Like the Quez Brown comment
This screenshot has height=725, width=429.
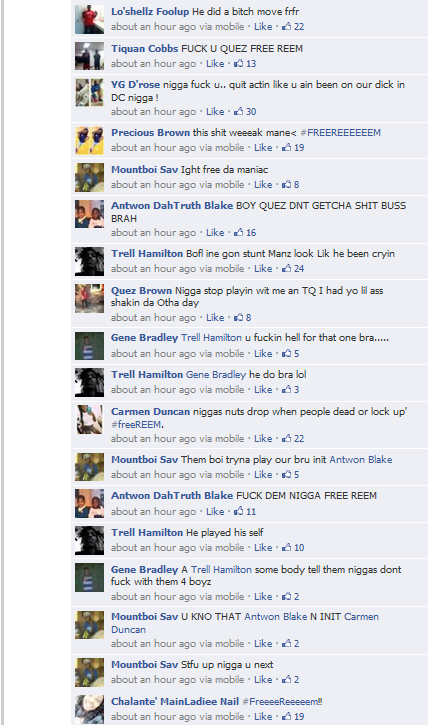point(215,318)
